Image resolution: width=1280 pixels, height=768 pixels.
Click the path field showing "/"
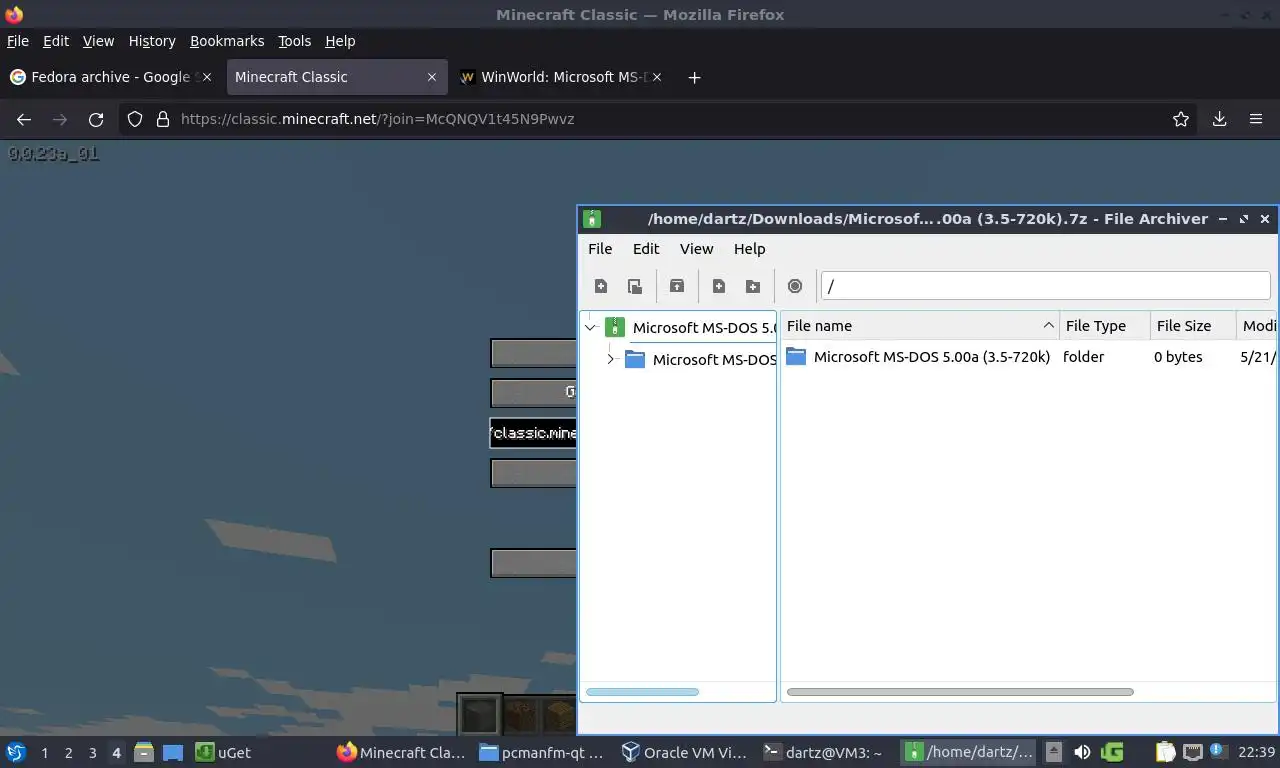1045,286
